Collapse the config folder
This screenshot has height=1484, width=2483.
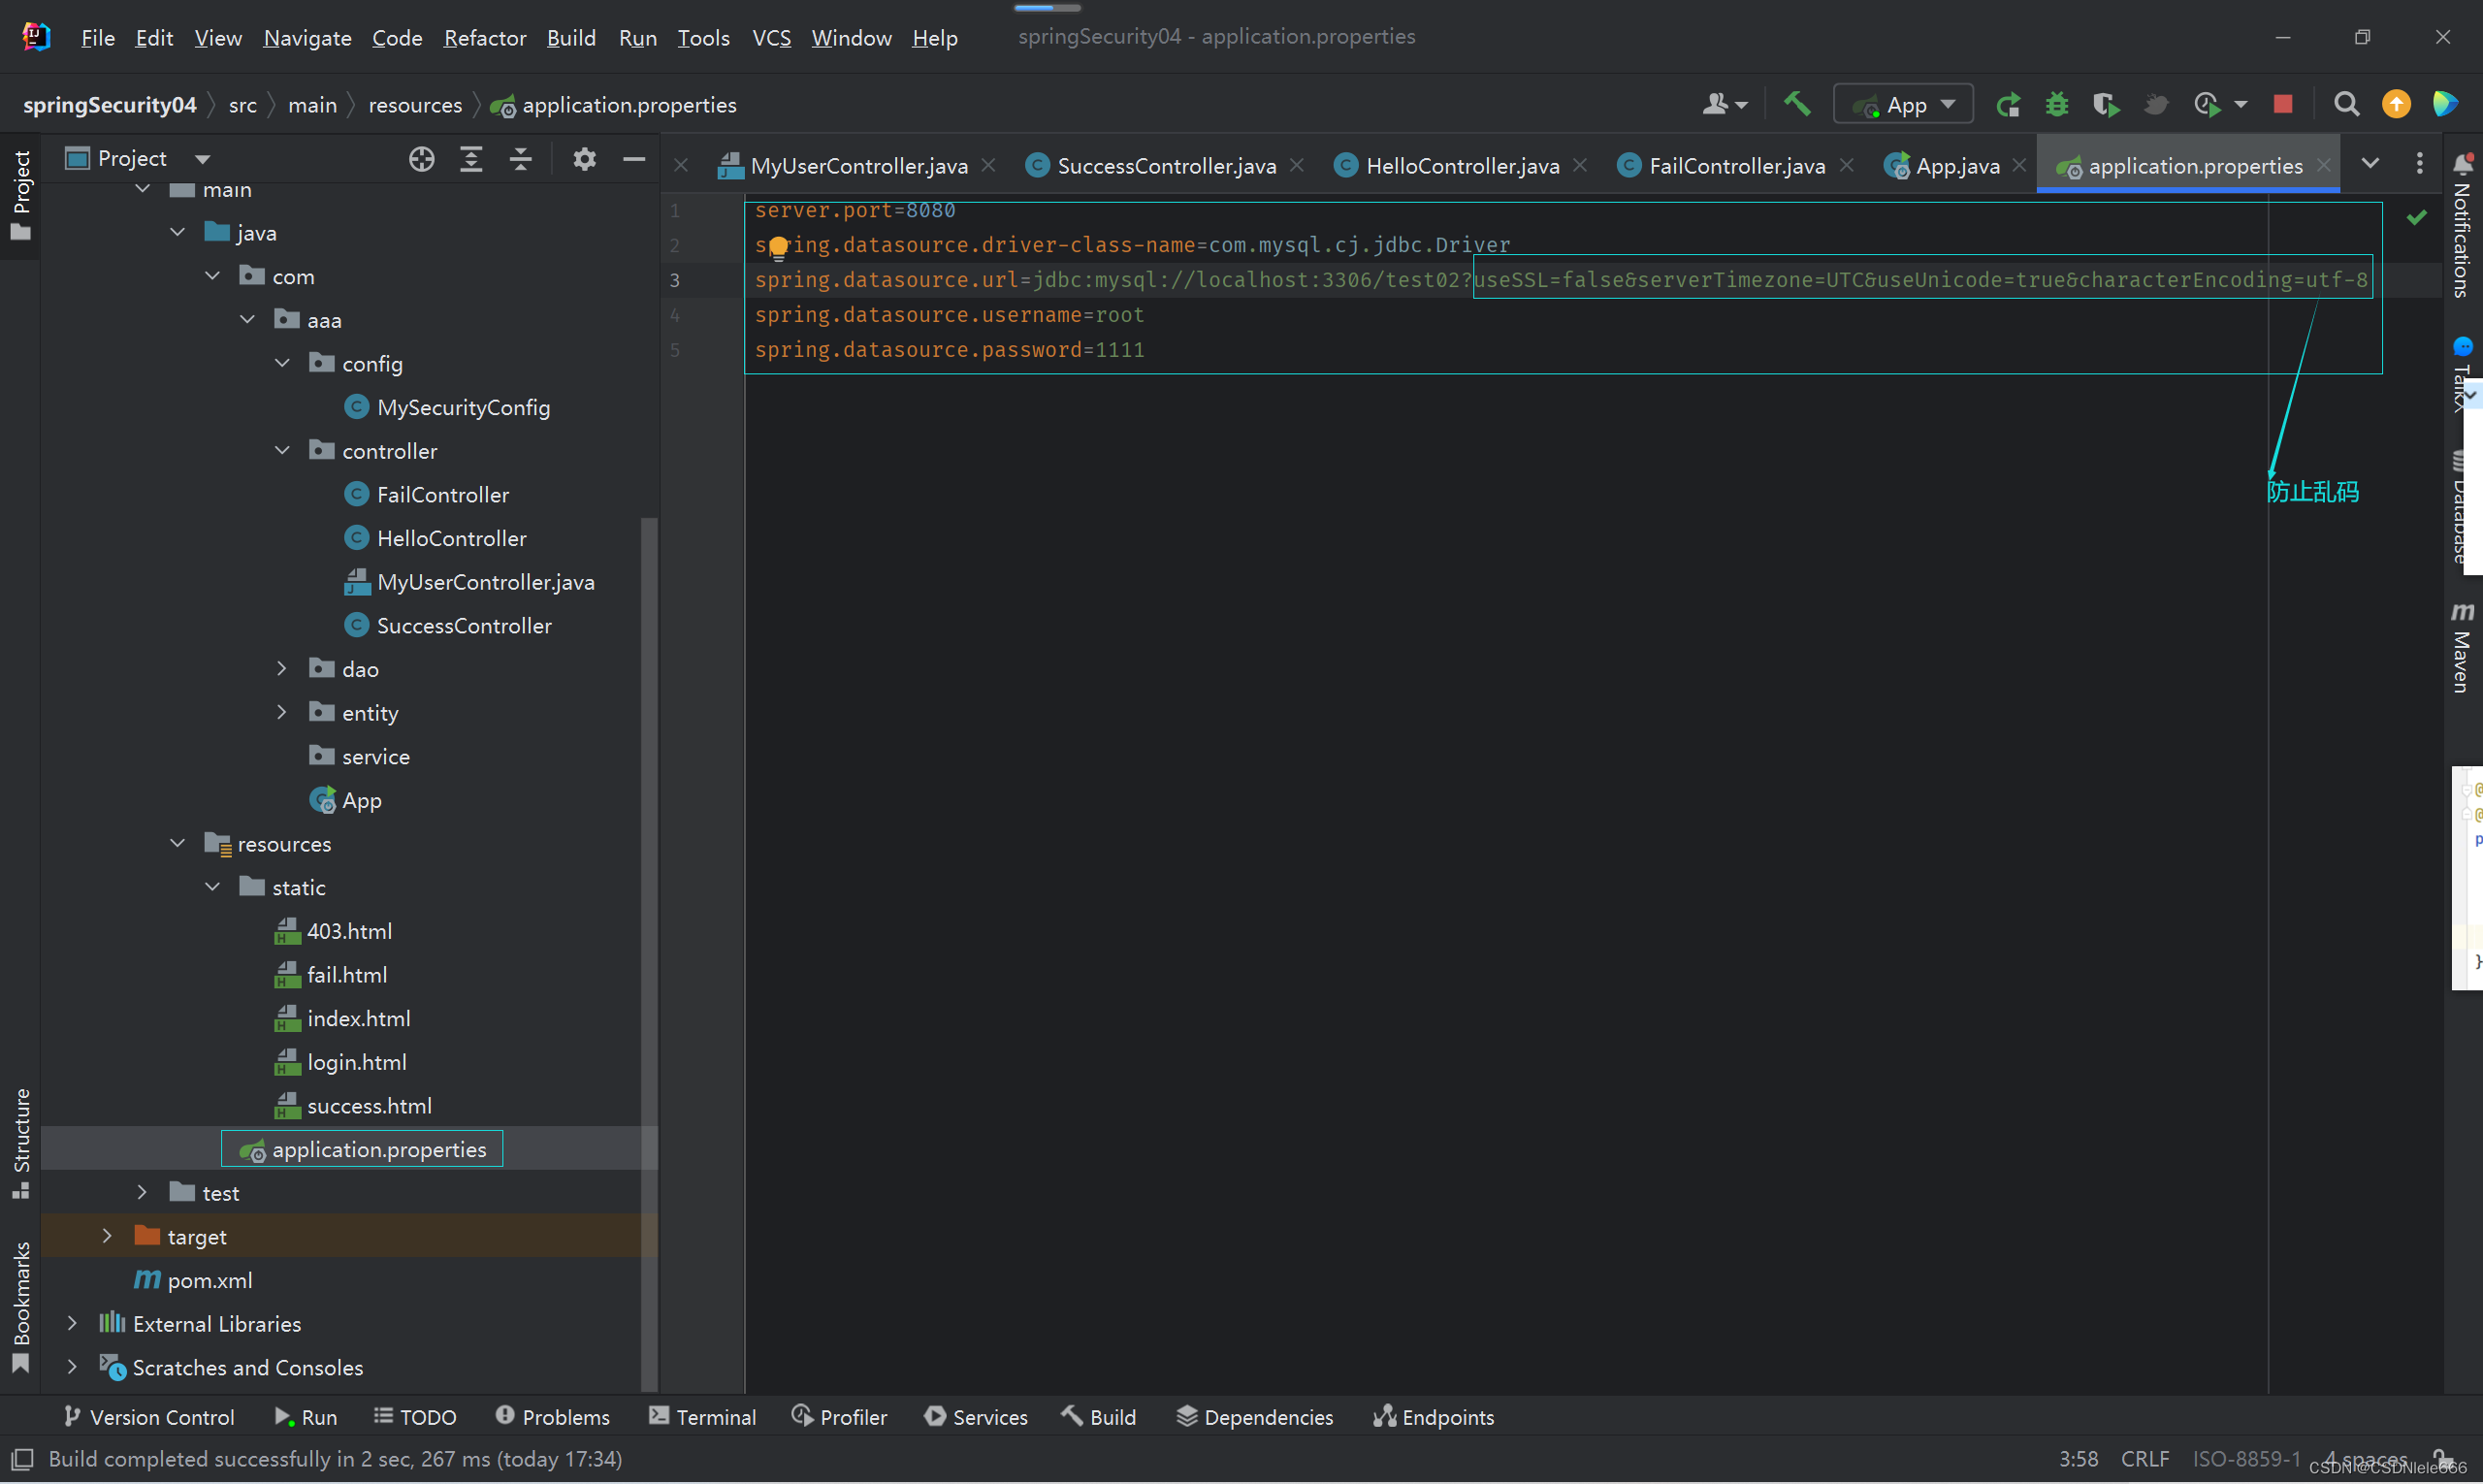[x=281, y=362]
